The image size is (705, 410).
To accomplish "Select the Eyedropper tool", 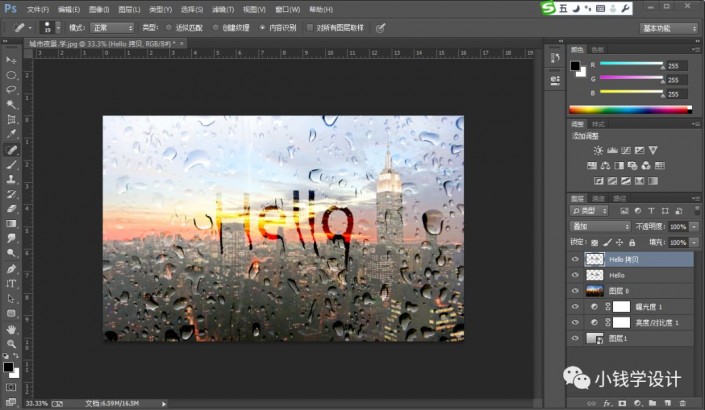I will [x=11, y=134].
